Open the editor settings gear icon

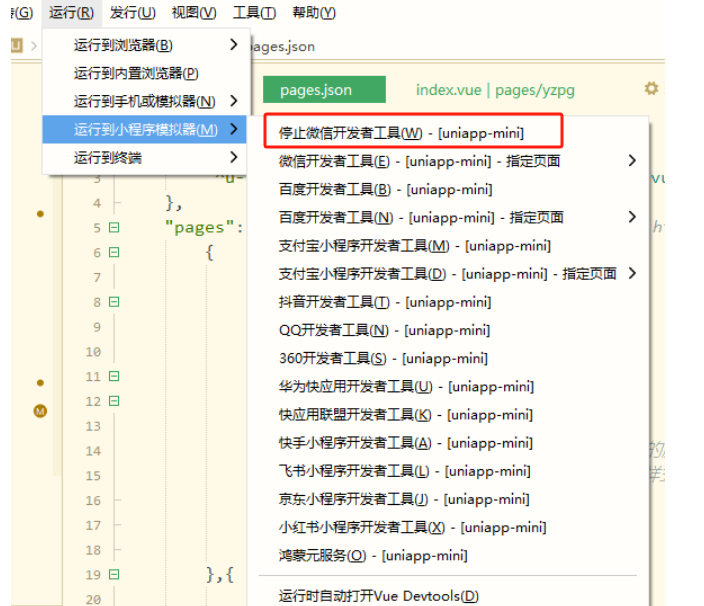pos(651,88)
